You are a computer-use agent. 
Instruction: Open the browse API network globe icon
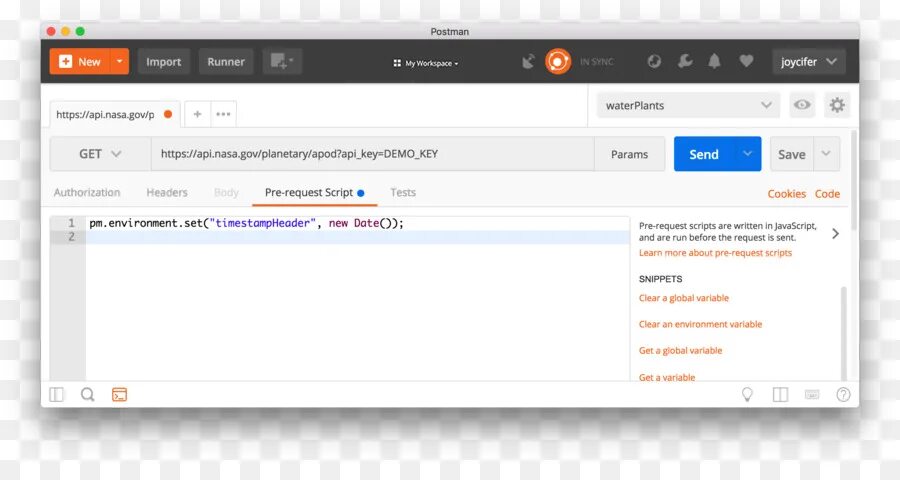coord(654,61)
